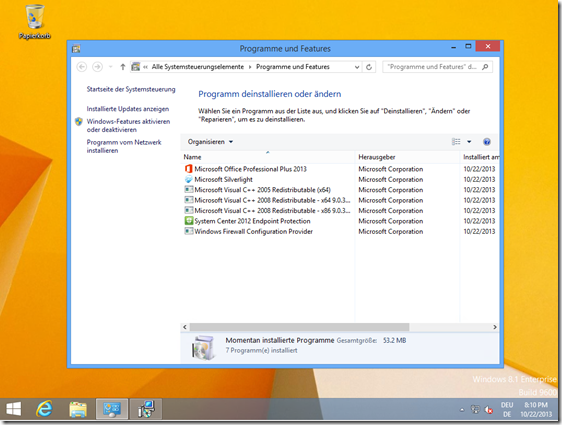Viewport: 562px width, 425px height.
Task: Select Alle Systemsteuerungselemente breadcrumb
Action: [x=197, y=67]
